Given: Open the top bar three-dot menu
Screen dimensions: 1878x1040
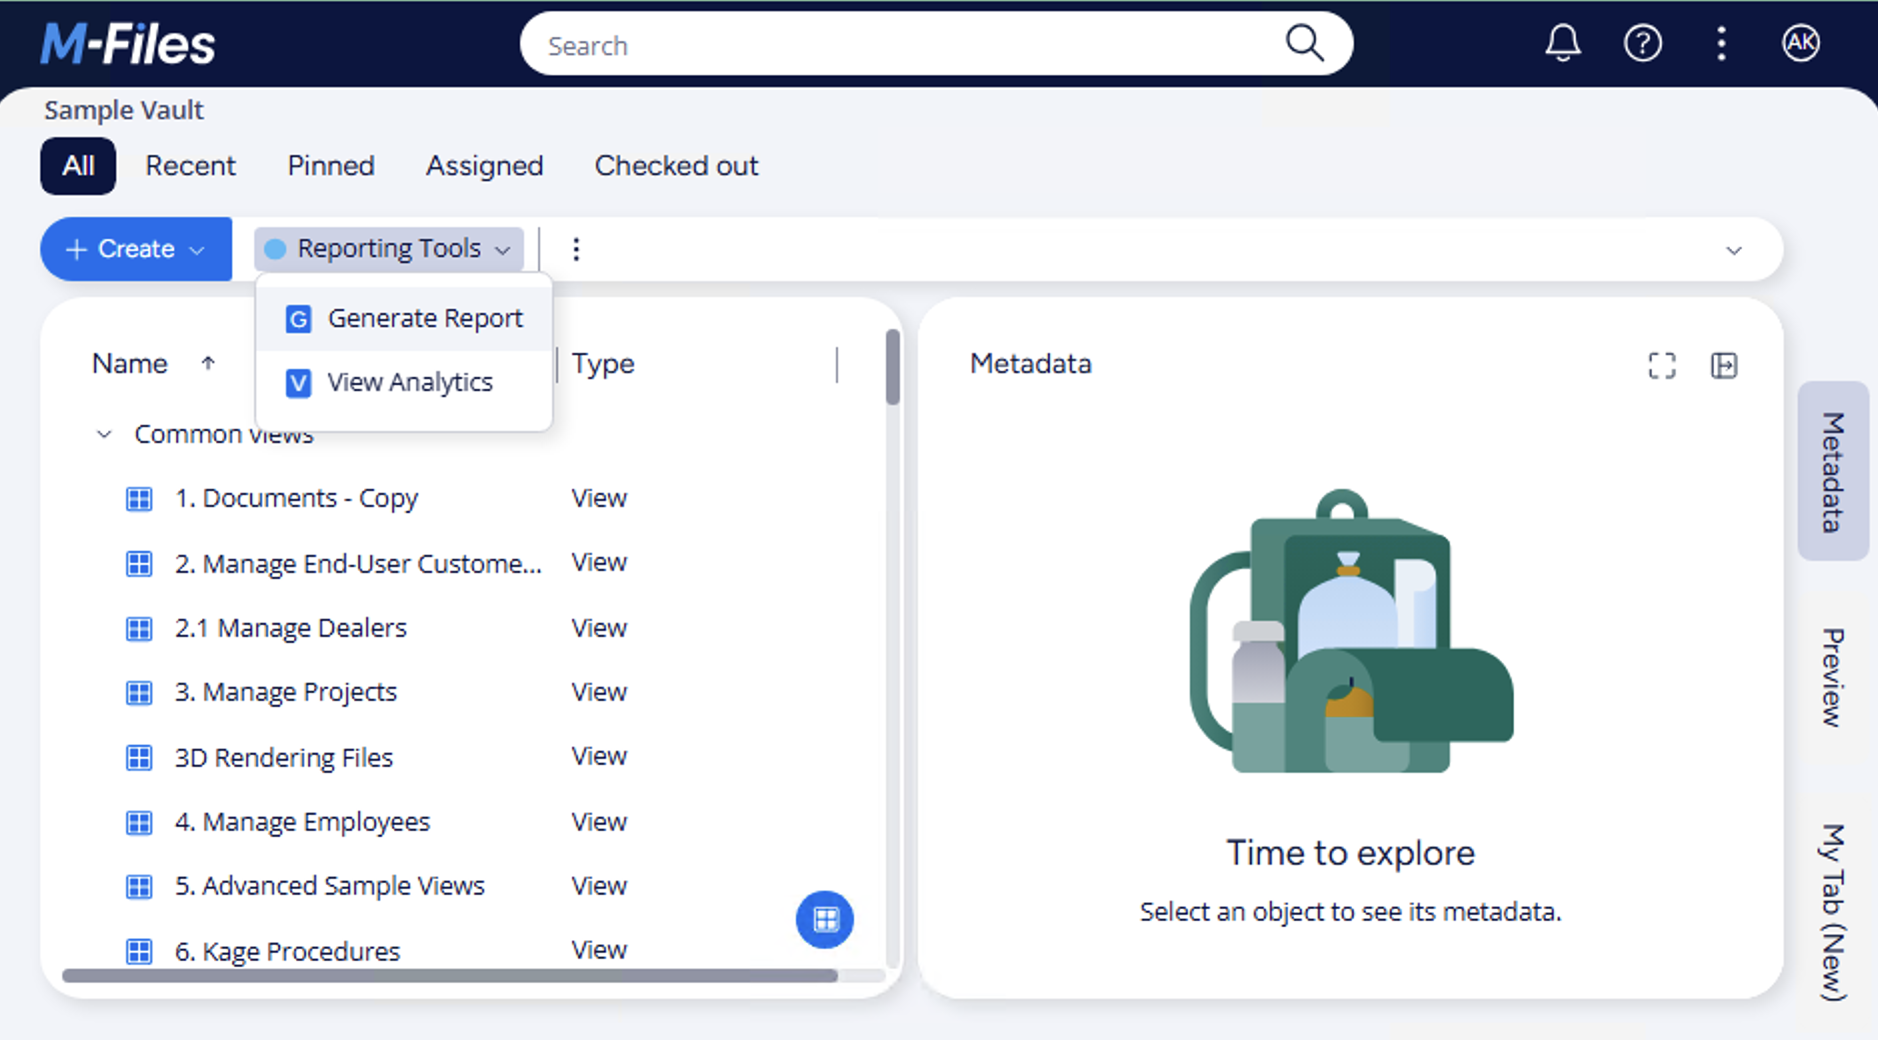Looking at the screenshot, I should coord(1721,44).
